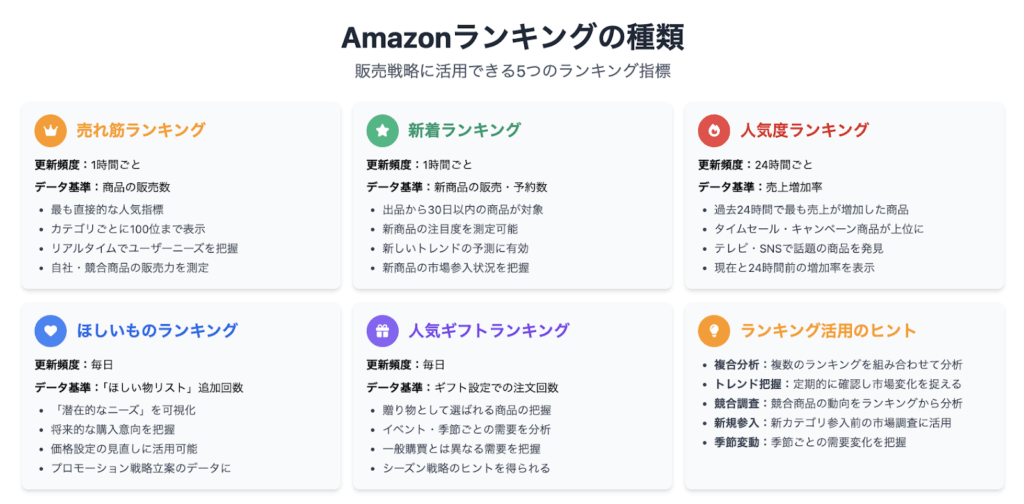Open the 人気度ランキング heading
This screenshot has width=1024, height=504.
pyautogui.click(x=804, y=131)
